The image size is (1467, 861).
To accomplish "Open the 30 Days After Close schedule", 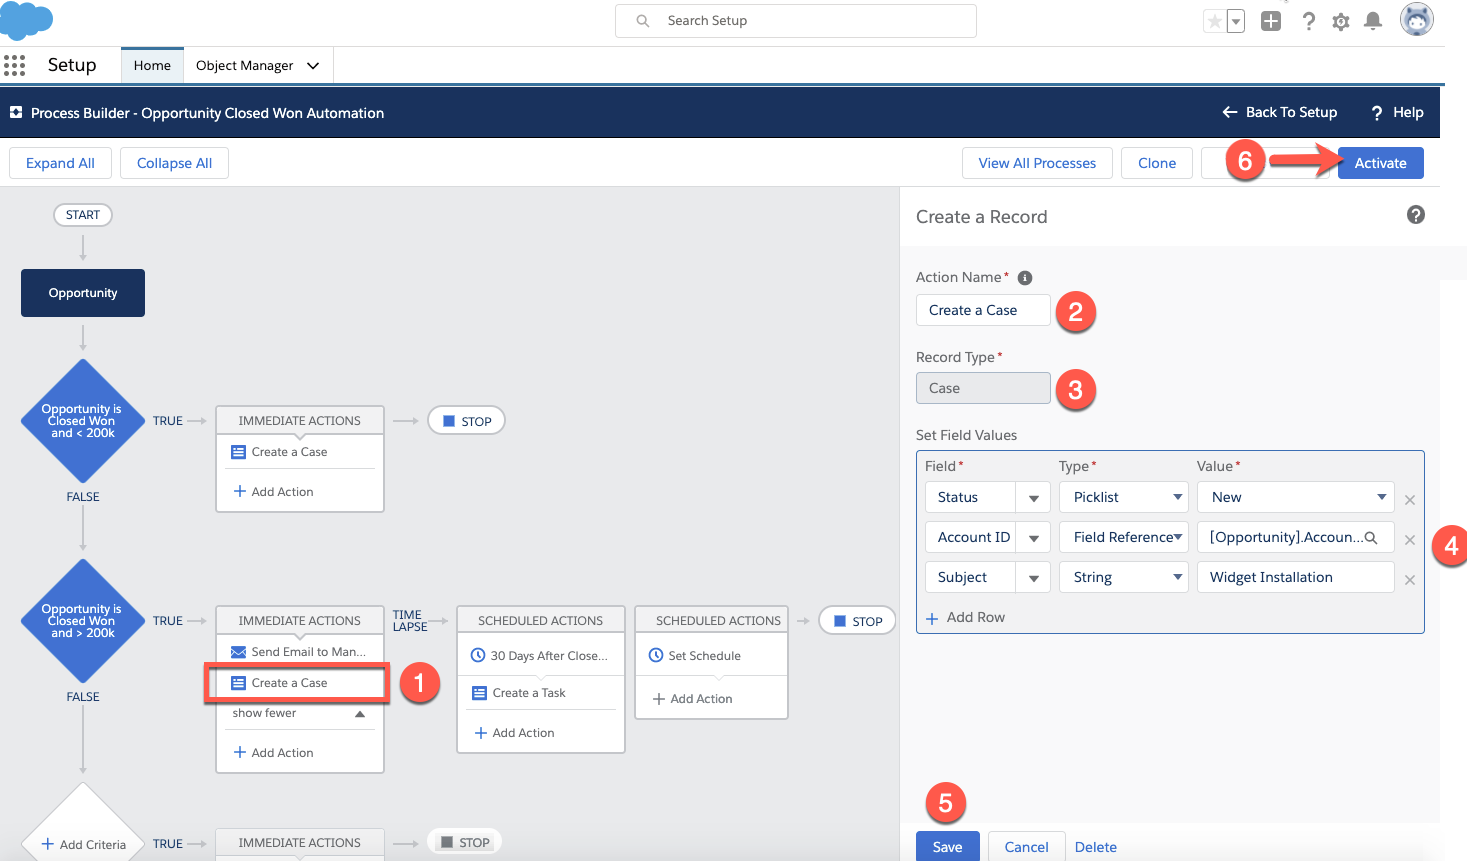I will [540, 656].
